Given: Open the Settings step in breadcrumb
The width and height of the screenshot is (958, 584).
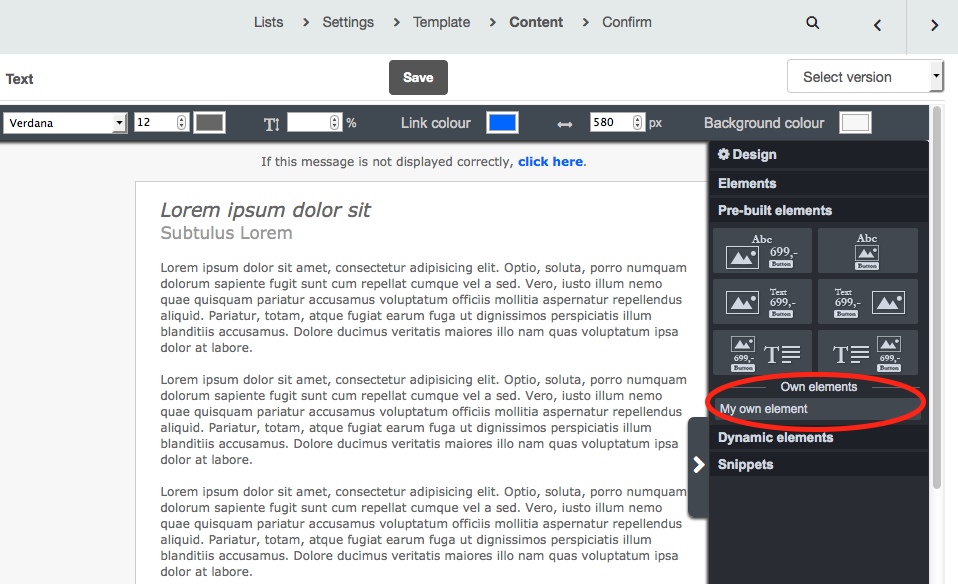Looking at the screenshot, I should 348,22.
